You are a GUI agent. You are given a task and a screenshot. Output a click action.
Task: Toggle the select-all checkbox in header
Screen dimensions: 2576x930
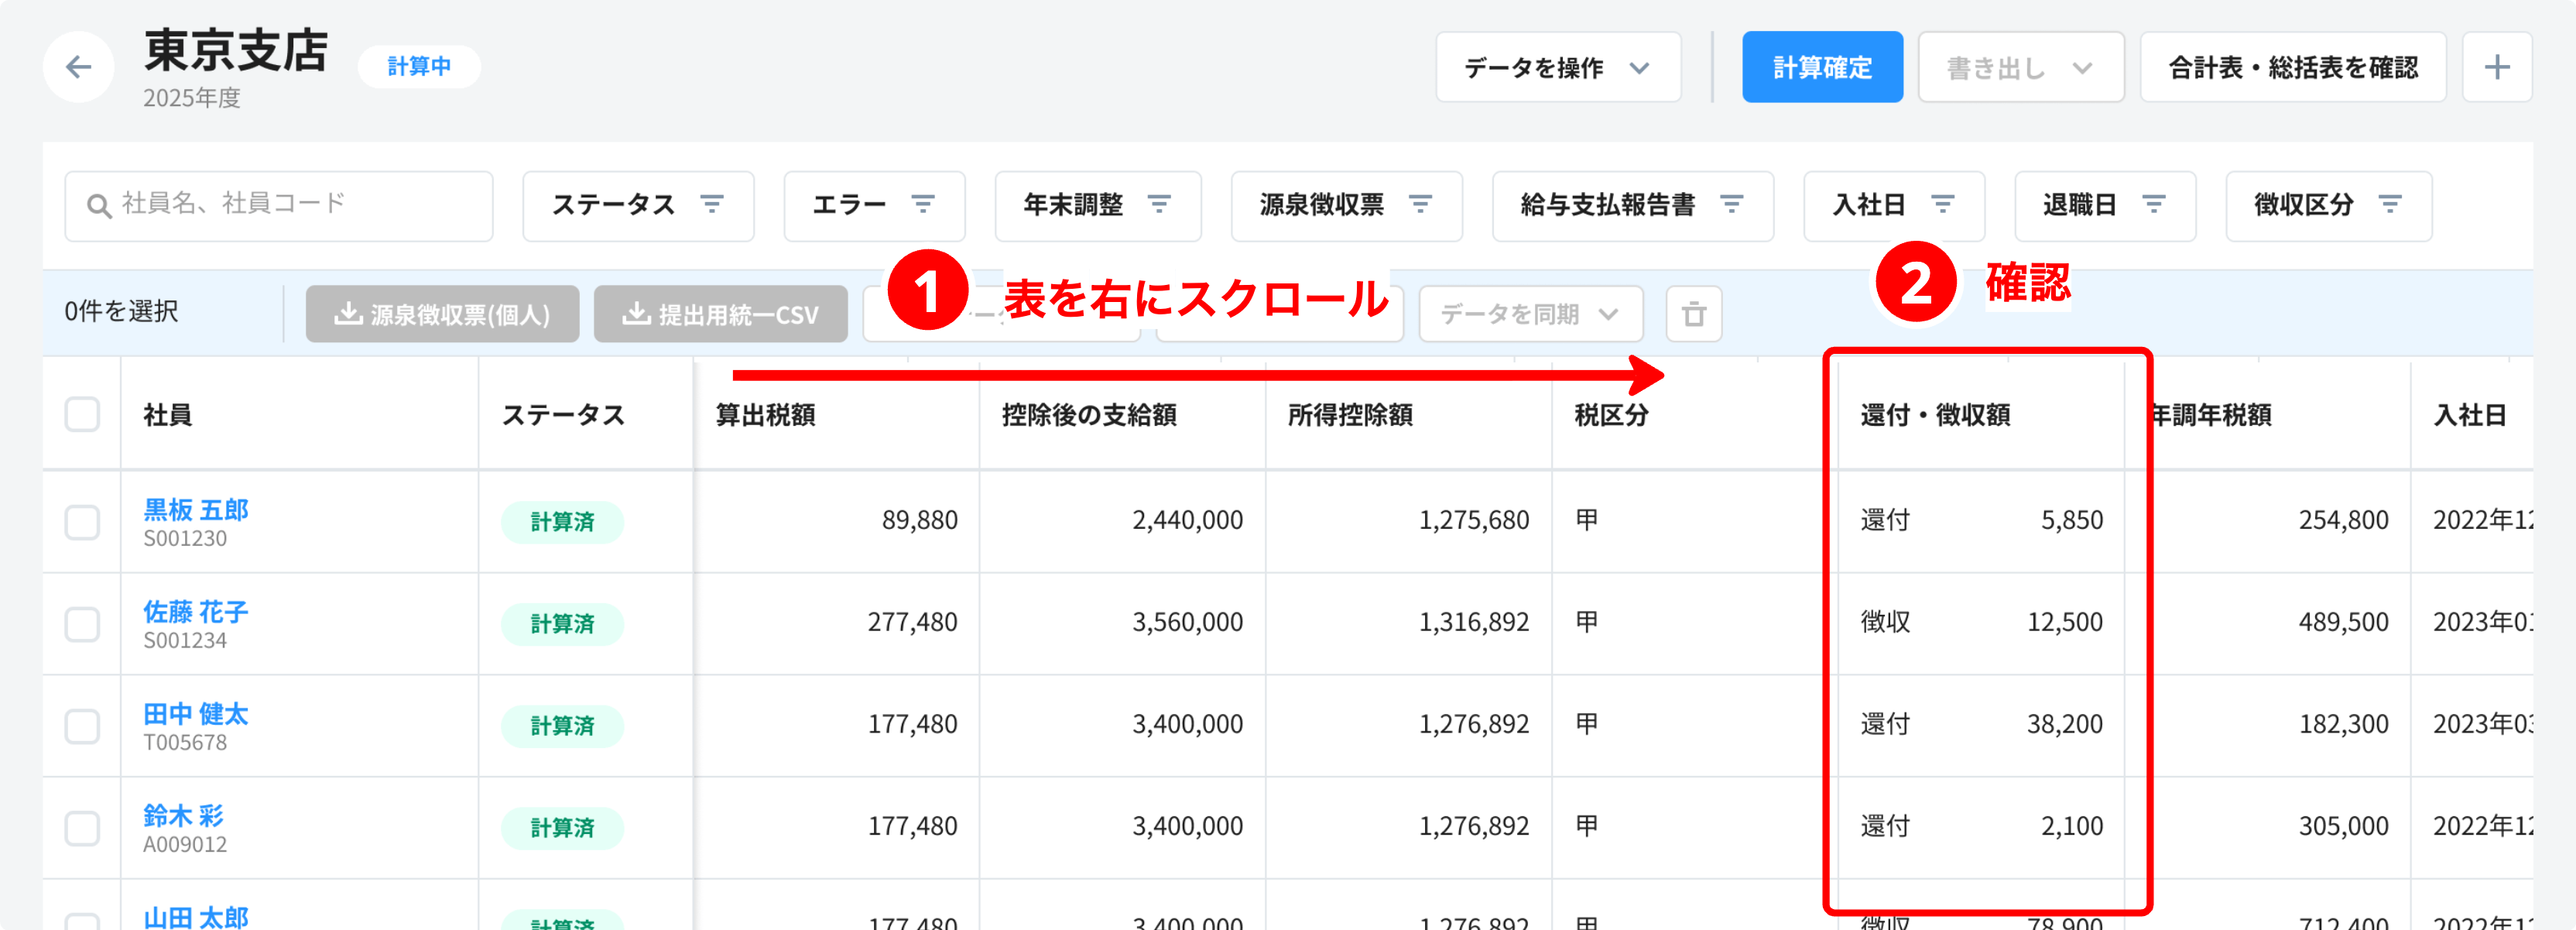point(82,414)
